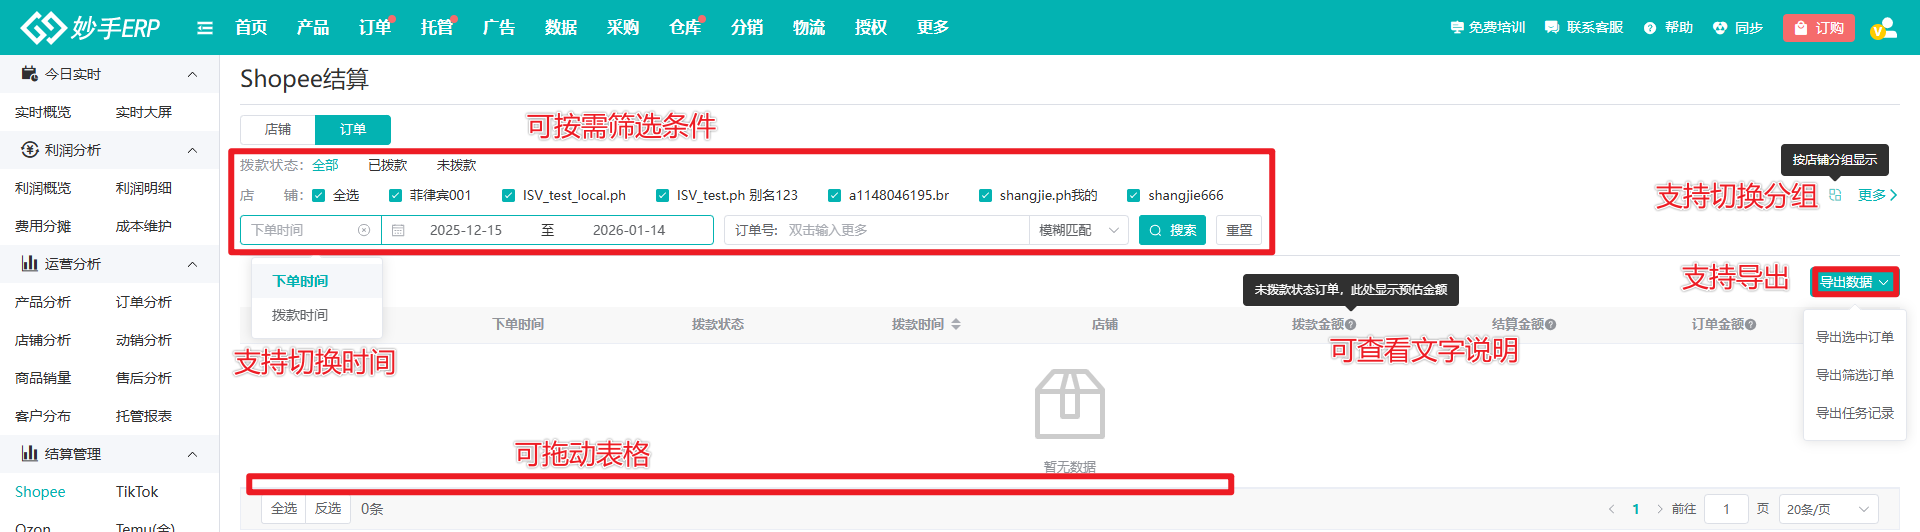The height and width of the screenshot is (532, 1920).
Task: Click the 订购 purchase button
Action: 1819,28
